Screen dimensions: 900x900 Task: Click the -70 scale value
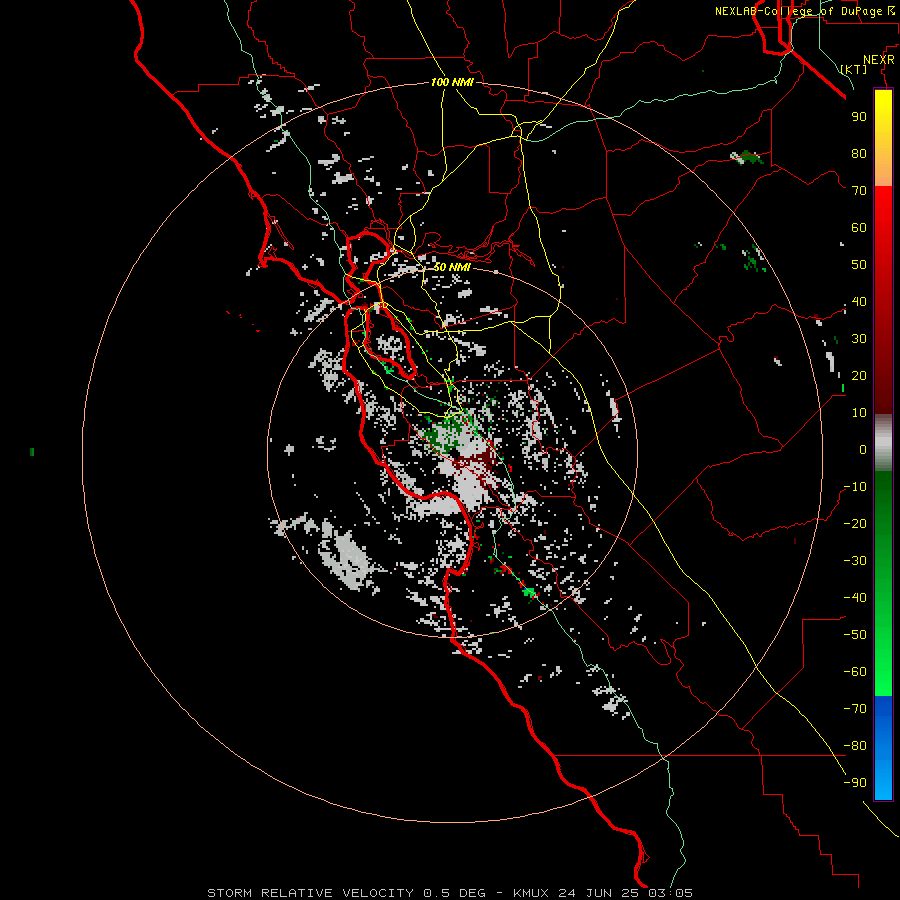point(855,709)
